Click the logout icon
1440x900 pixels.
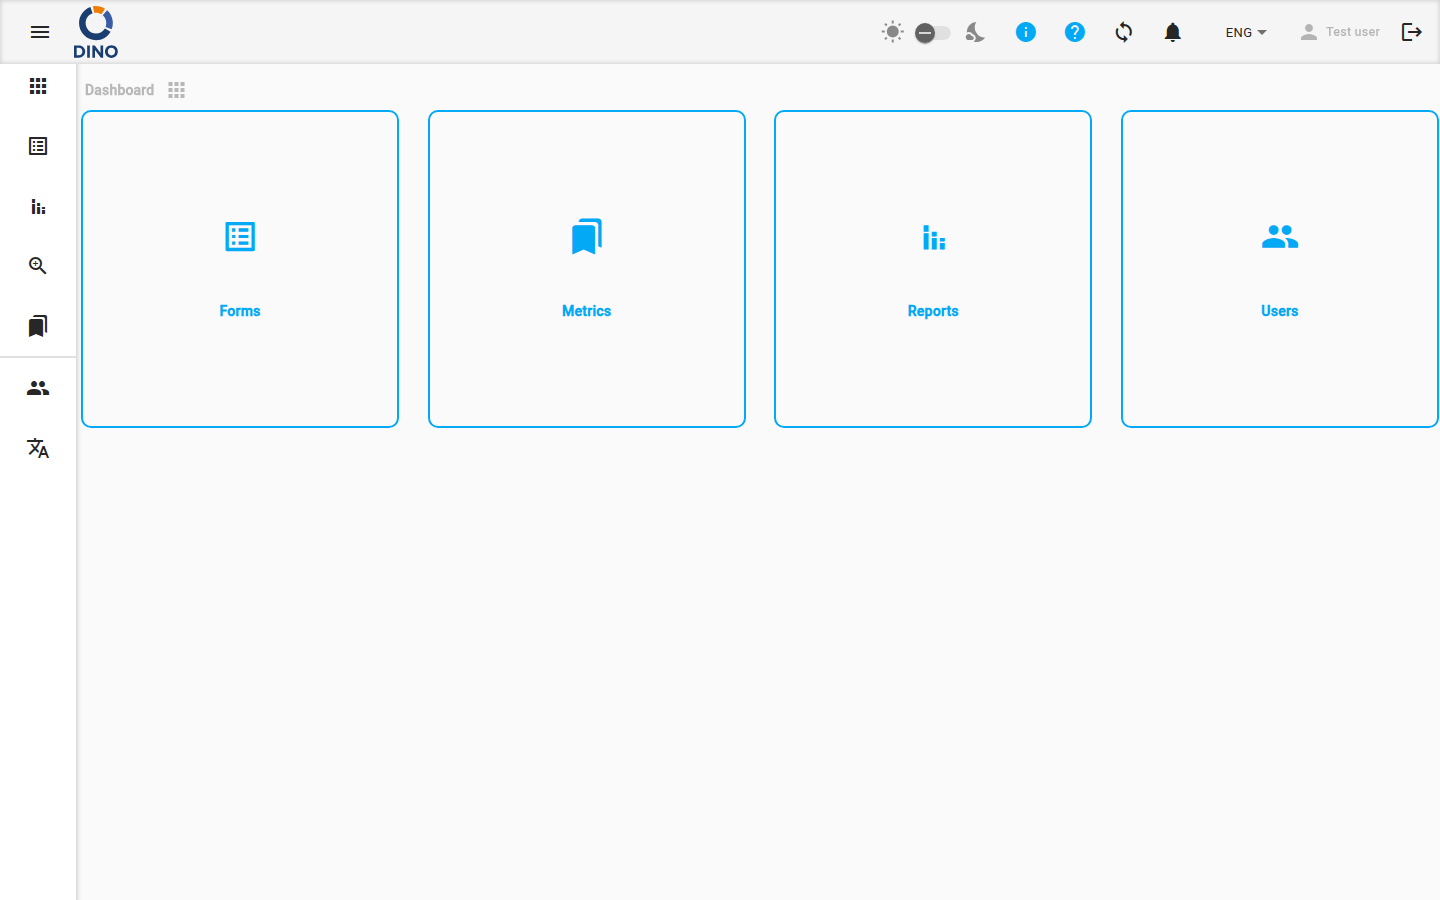coord(1412,32)
